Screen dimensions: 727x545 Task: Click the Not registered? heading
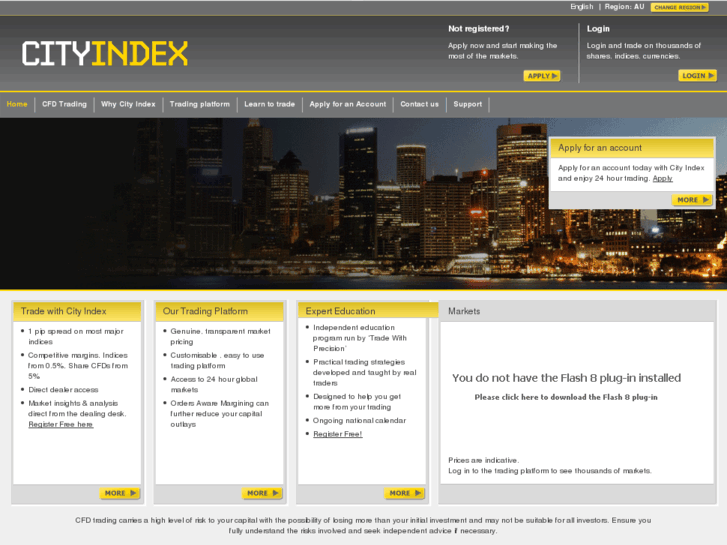[x=478, y=29]
